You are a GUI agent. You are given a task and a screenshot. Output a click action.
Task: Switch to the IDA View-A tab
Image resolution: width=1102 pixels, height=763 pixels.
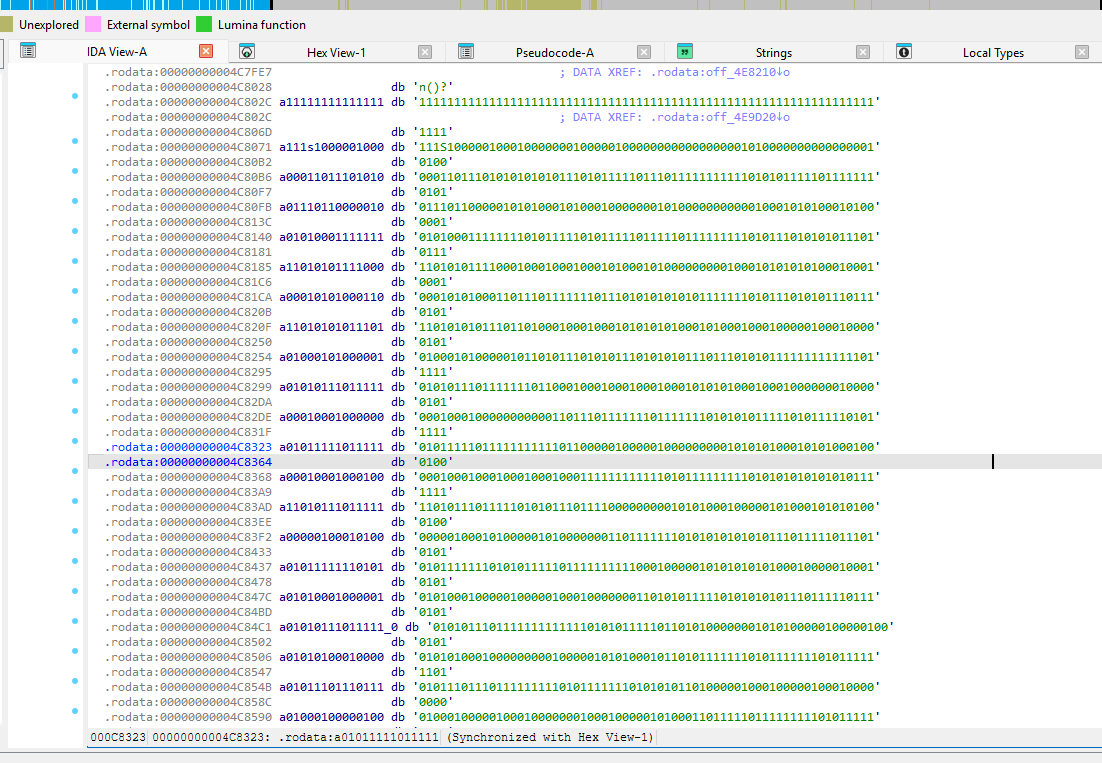coord(117,52)
